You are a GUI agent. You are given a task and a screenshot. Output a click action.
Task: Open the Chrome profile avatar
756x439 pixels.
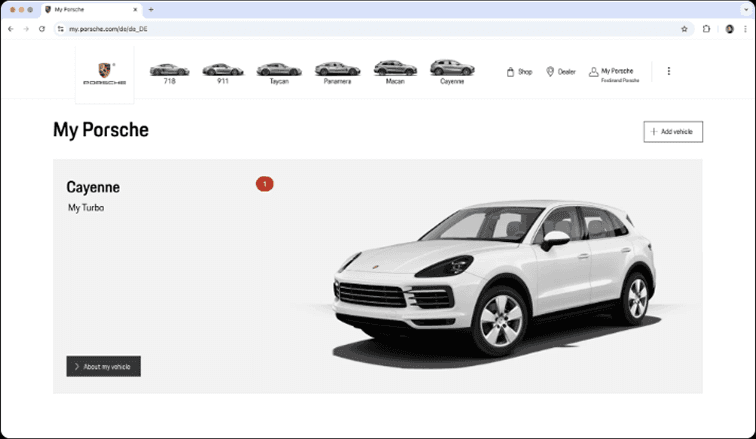coord(729,29)
